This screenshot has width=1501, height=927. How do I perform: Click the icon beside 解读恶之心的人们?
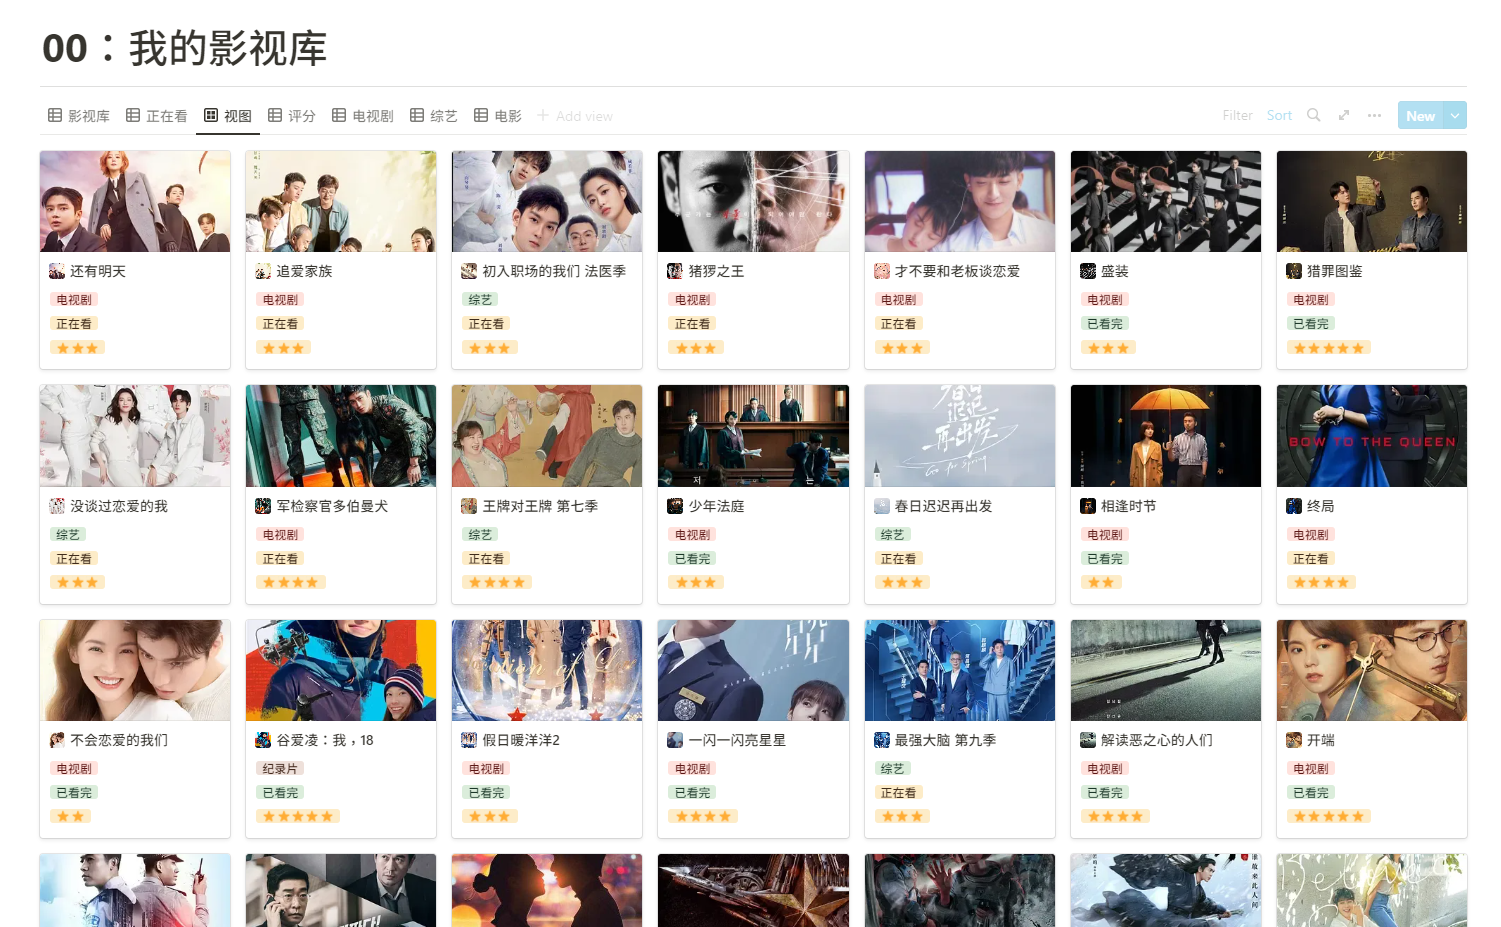tap(1088, 740)
